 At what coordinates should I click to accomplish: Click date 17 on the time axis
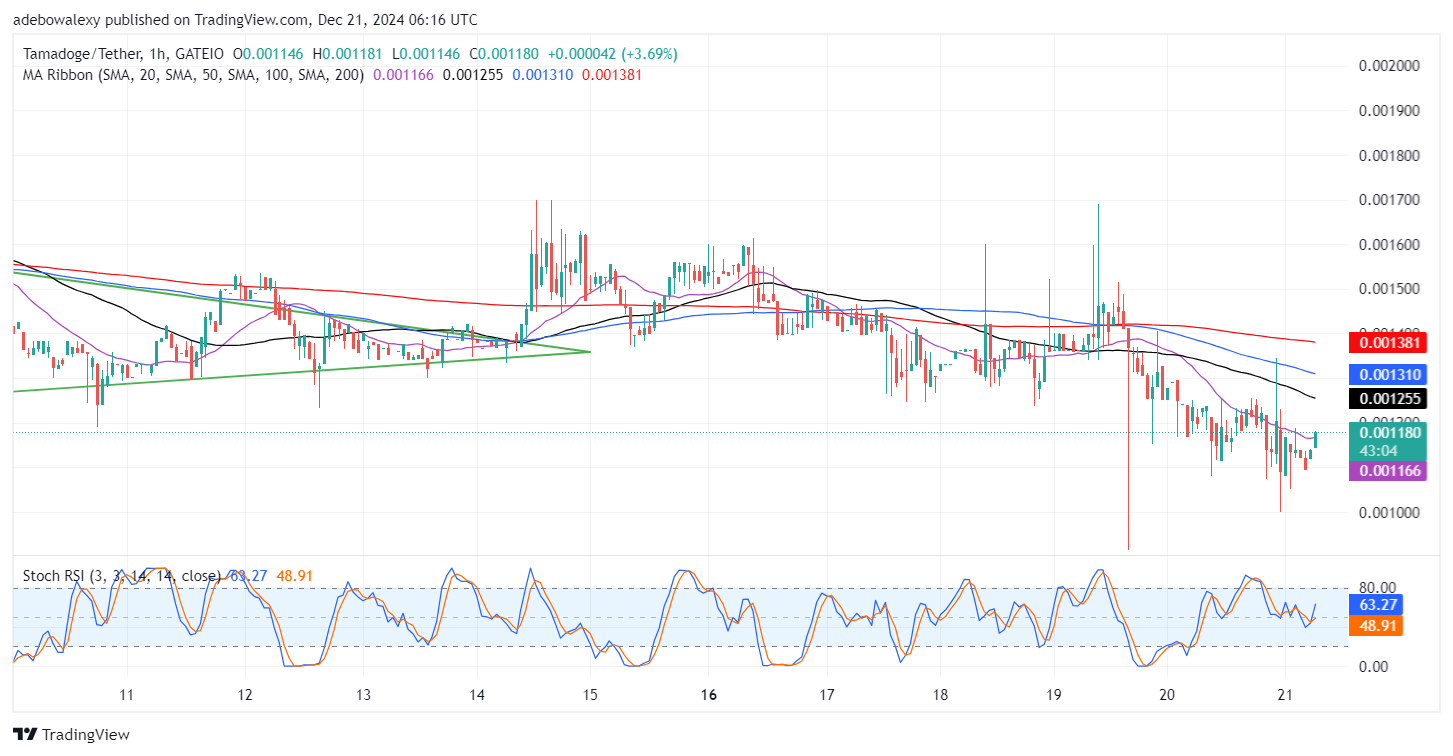(826, 694)
